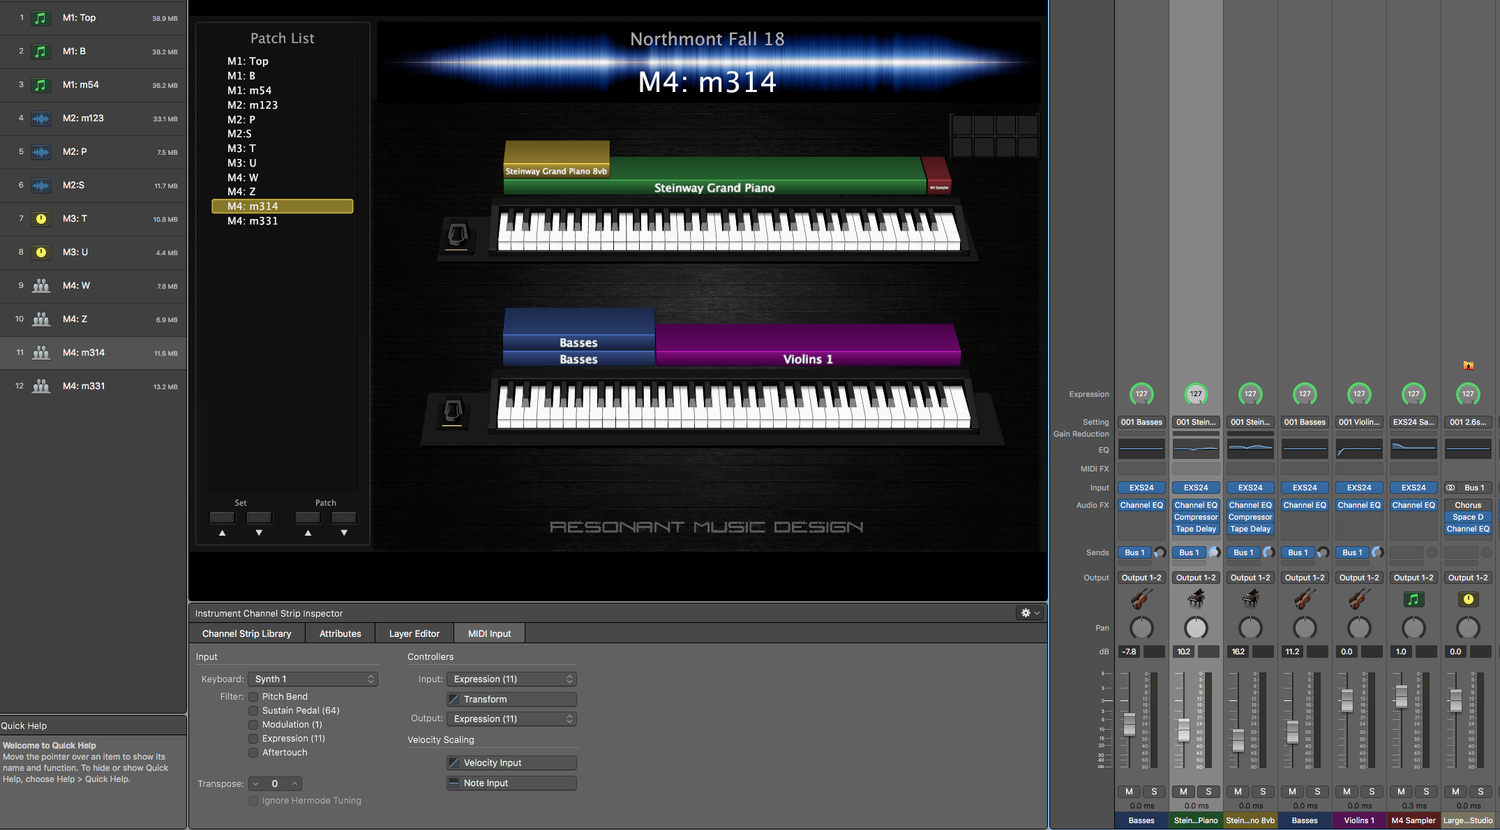1500x830 pixels.
Task: Solo the M4 Sampler channel strip
Action: [x=1425, y=792]
